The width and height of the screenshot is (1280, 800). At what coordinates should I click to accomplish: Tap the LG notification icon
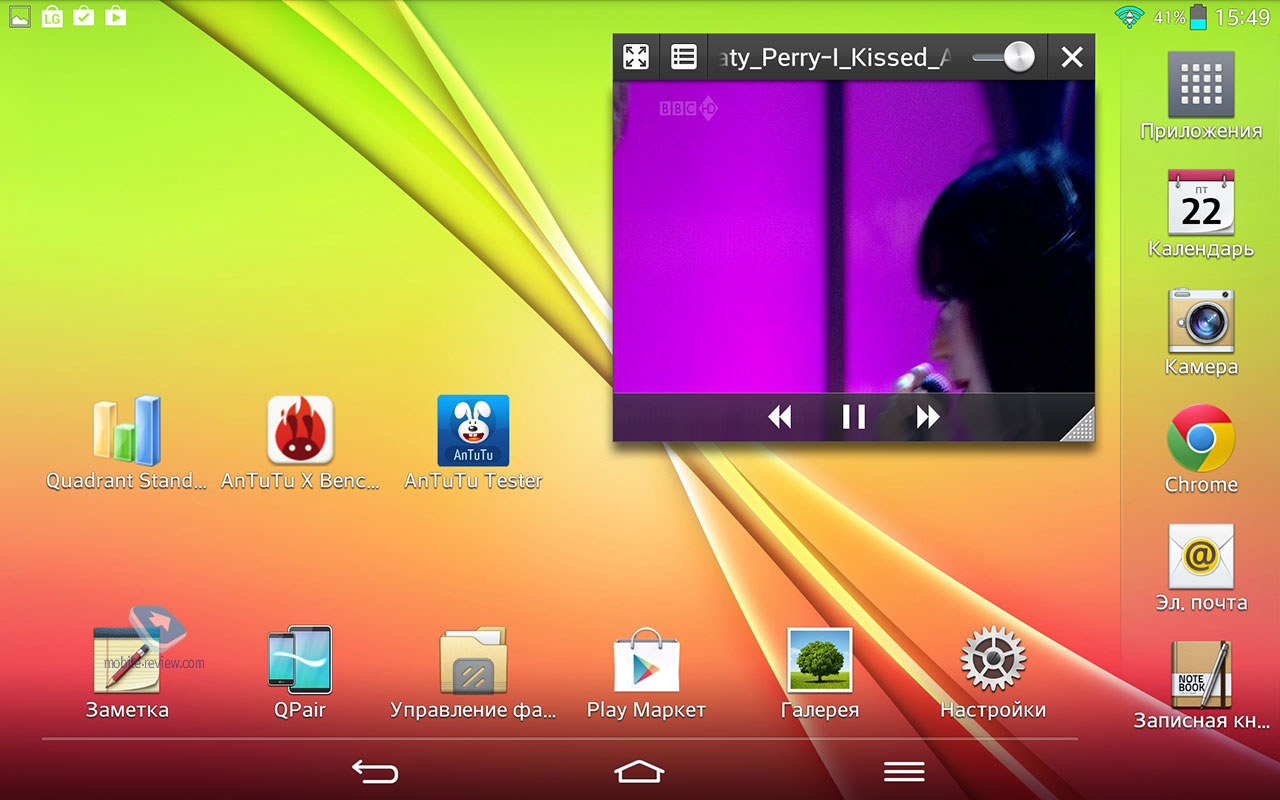52,16
